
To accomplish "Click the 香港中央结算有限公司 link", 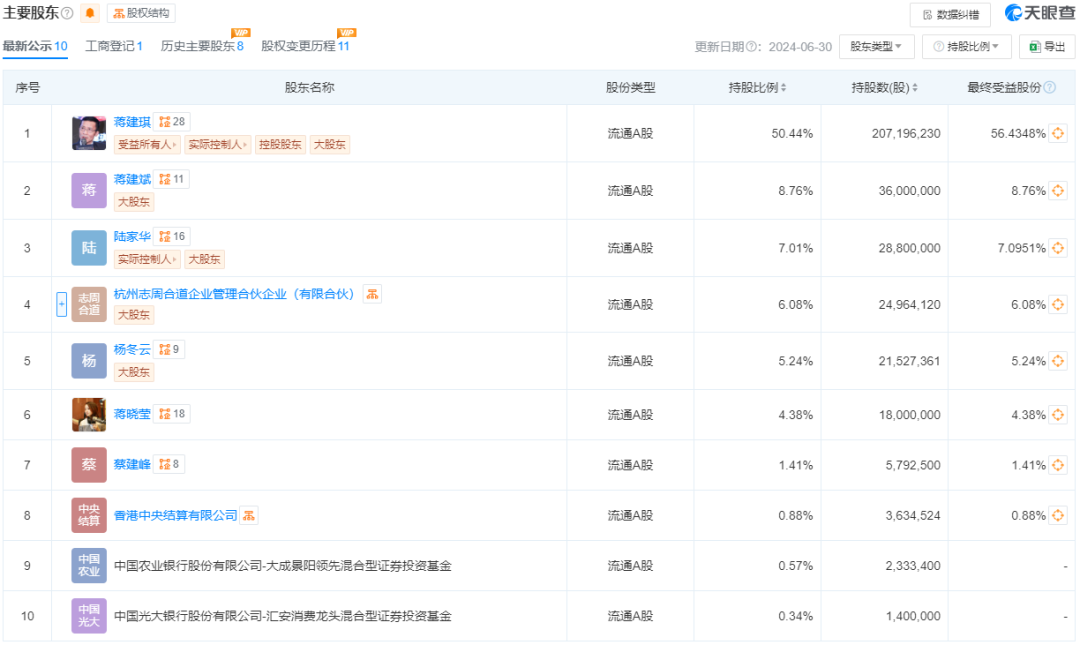I will click(173, 515).
